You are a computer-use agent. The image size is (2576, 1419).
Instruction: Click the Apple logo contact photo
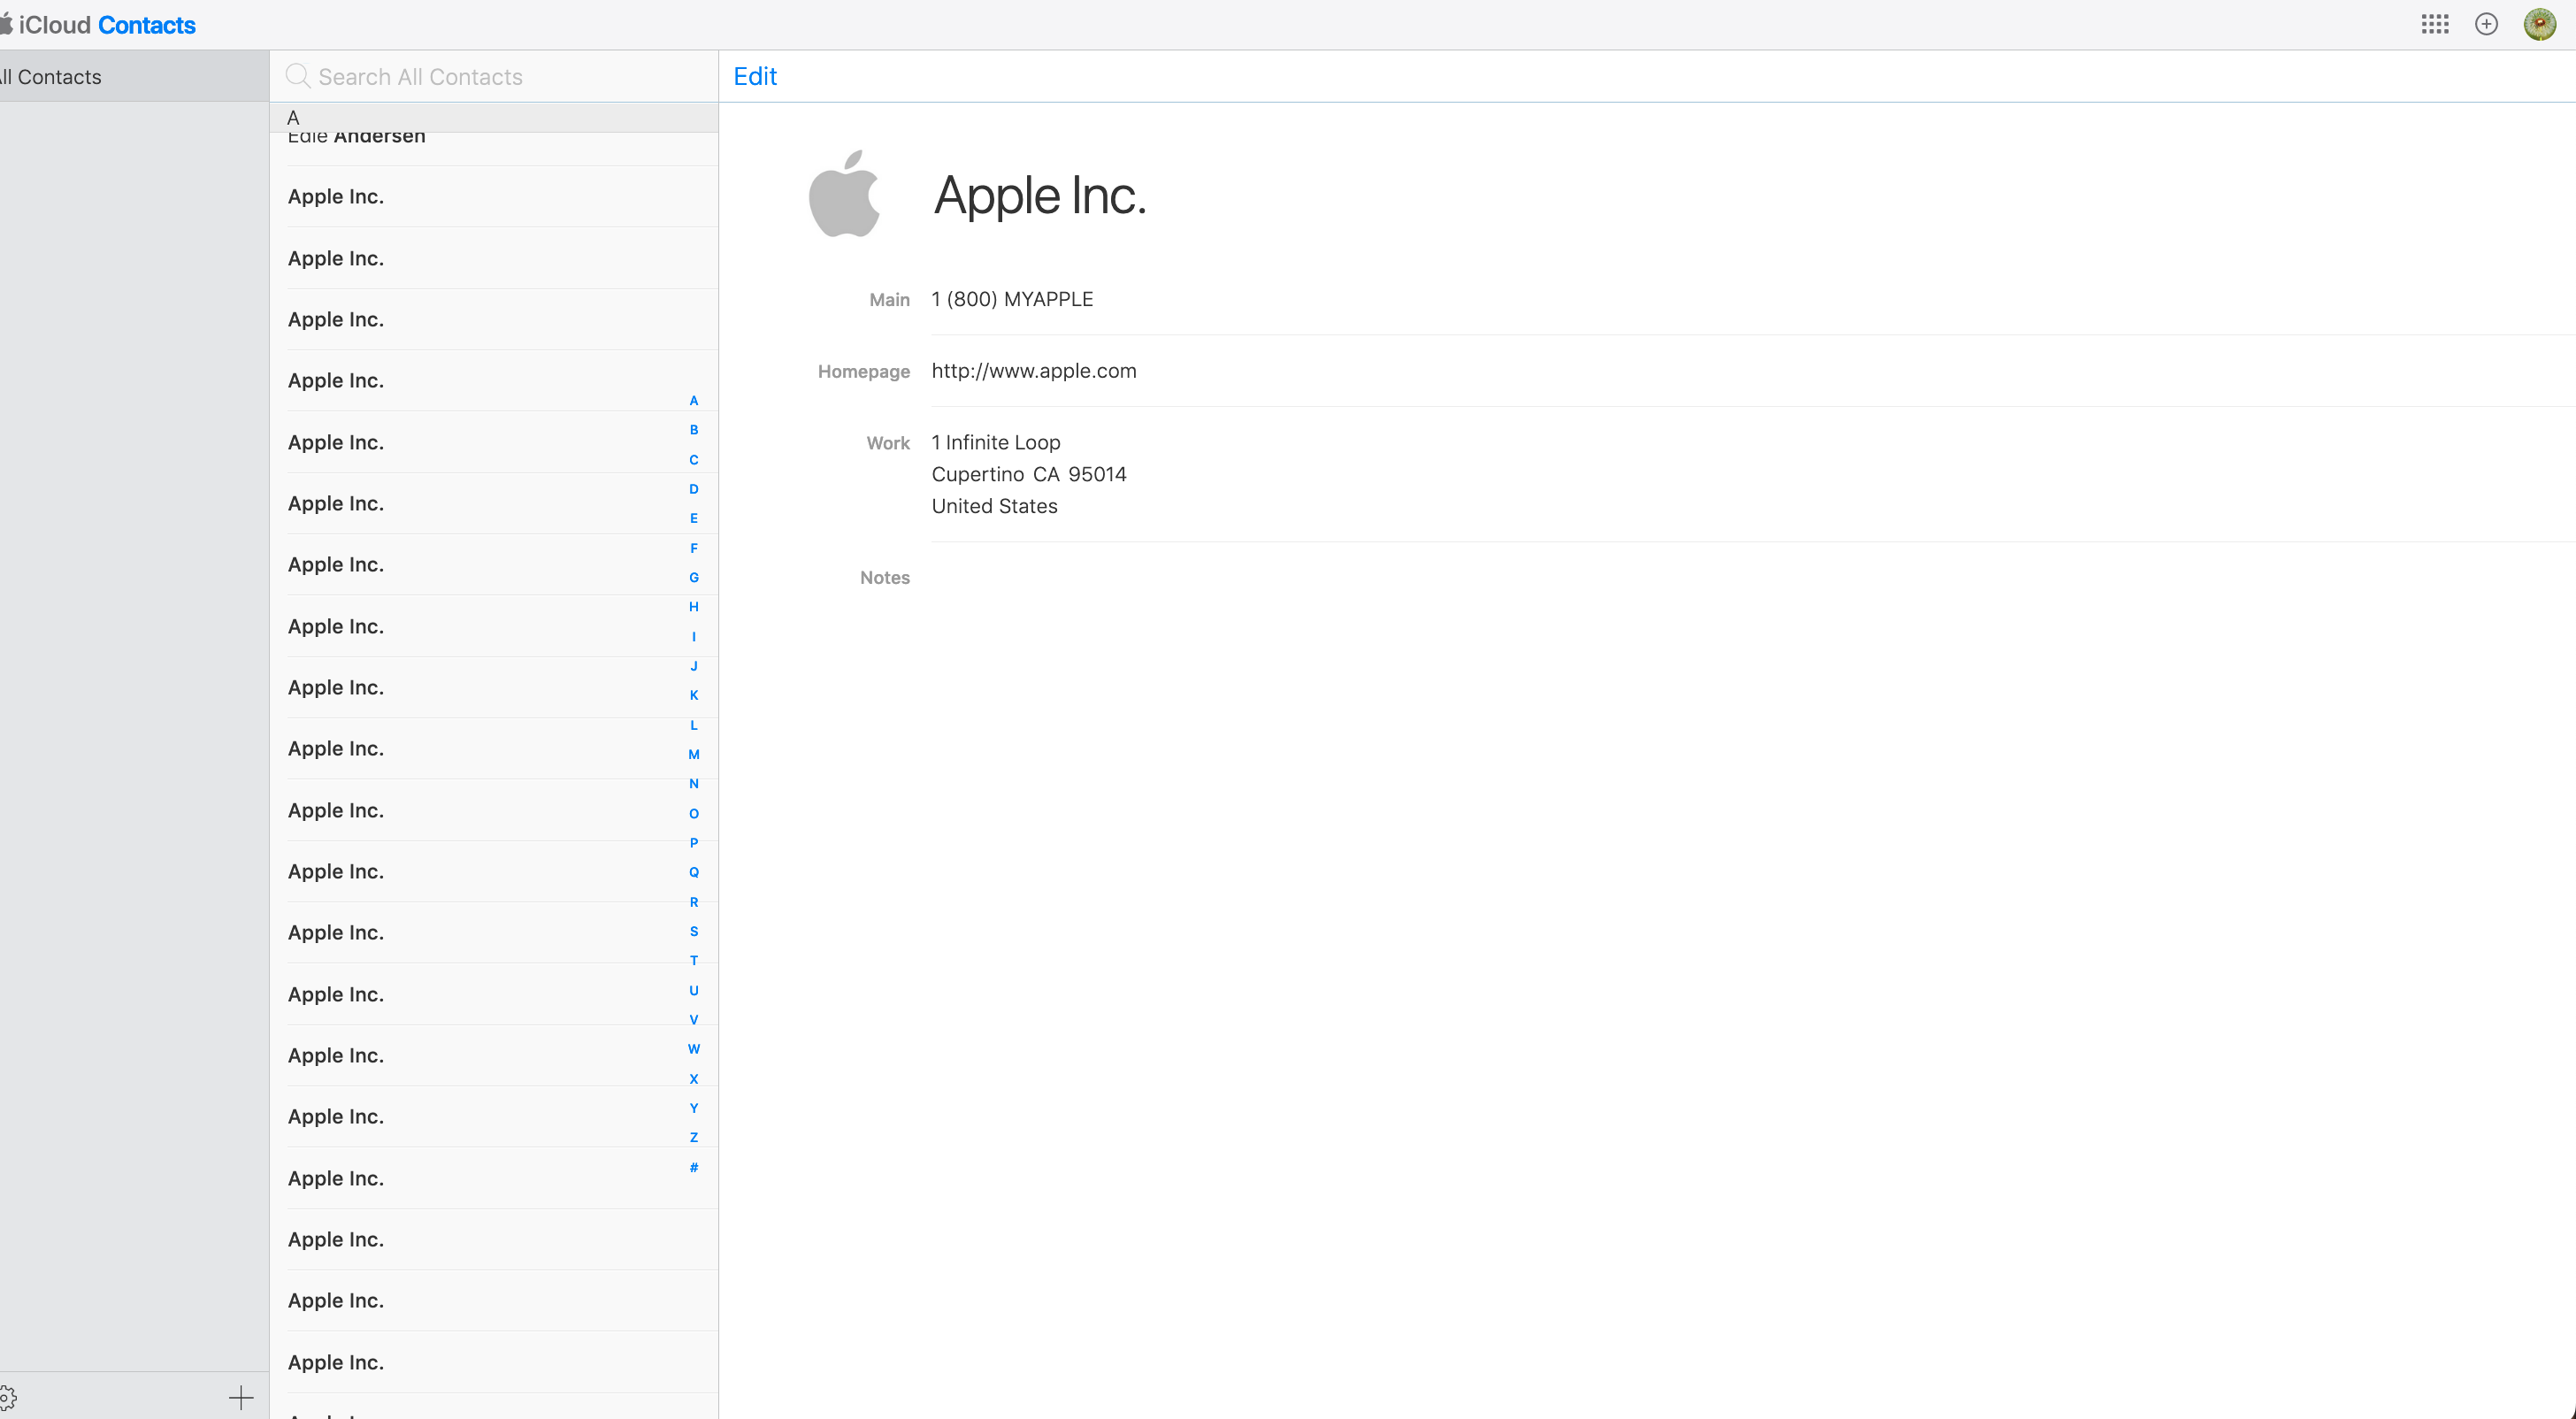coord(844,194)
